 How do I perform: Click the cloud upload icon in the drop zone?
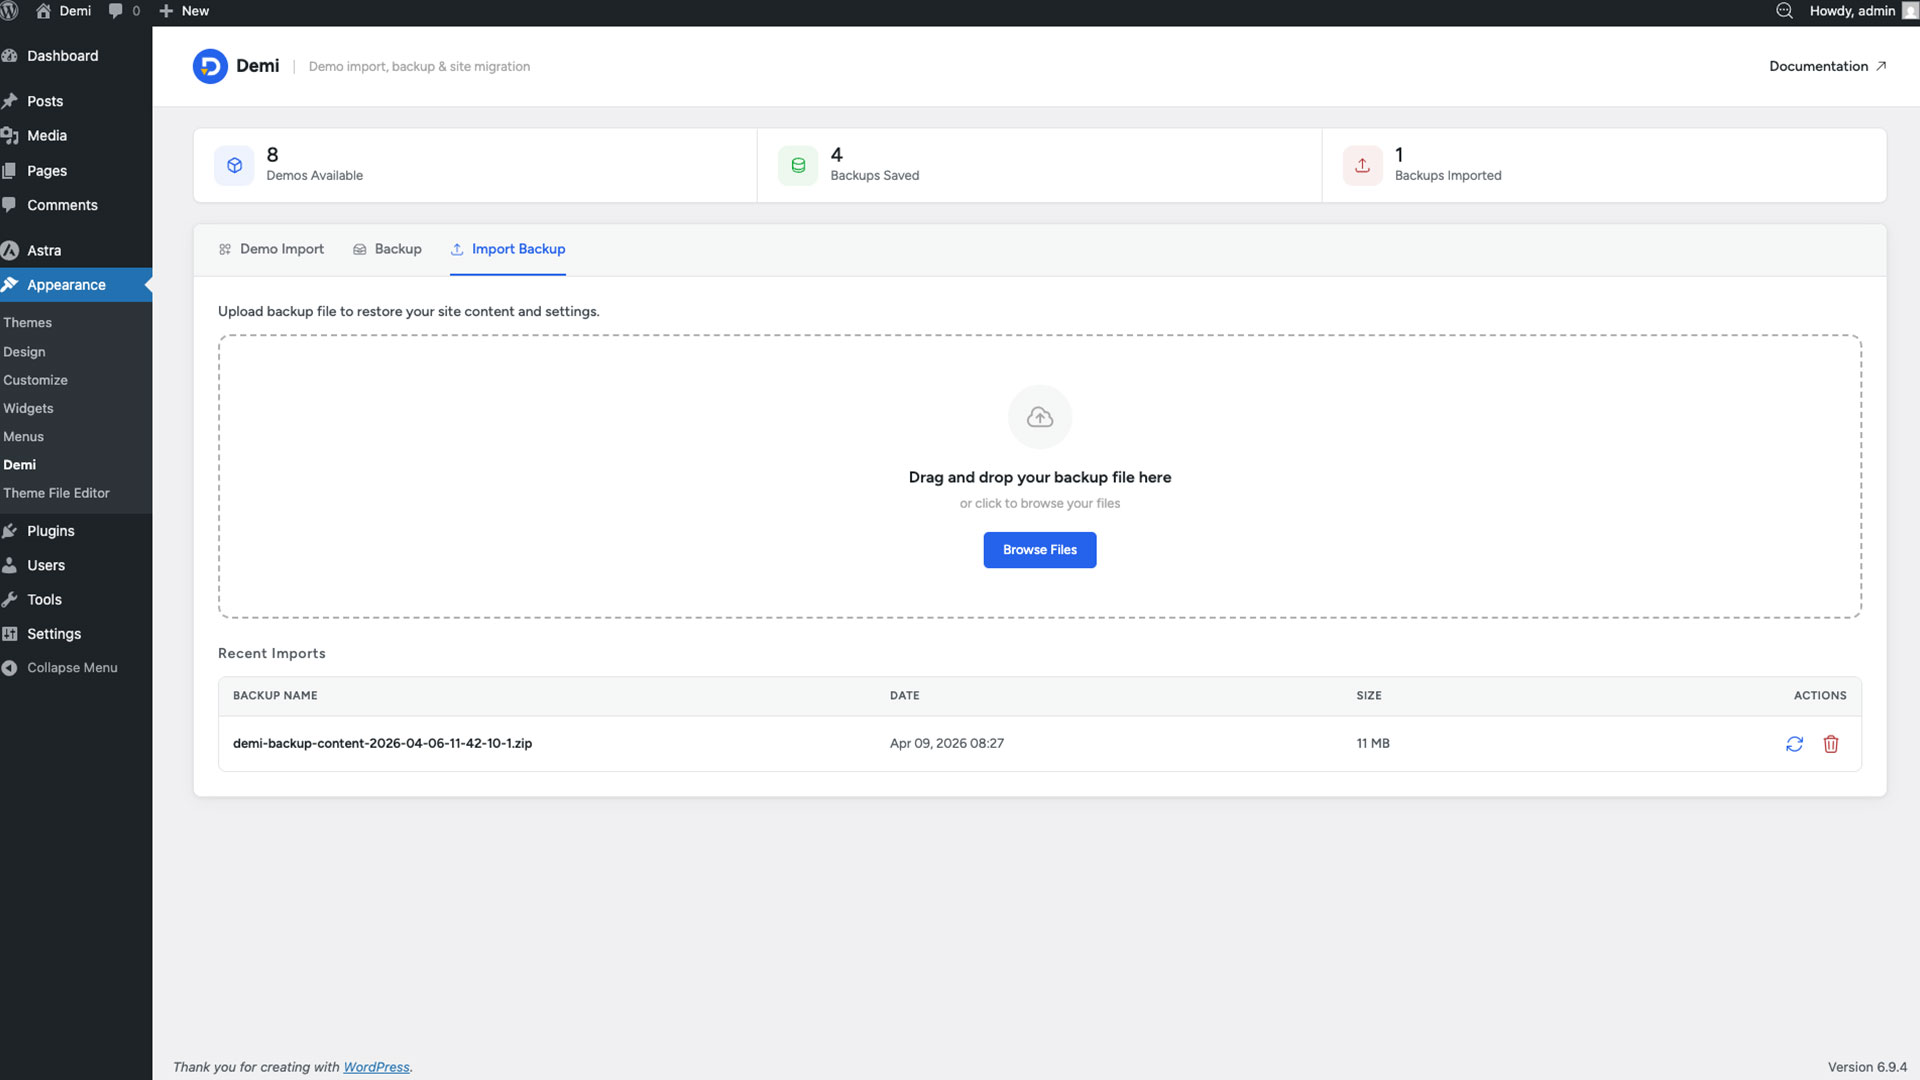[1040, 417]
